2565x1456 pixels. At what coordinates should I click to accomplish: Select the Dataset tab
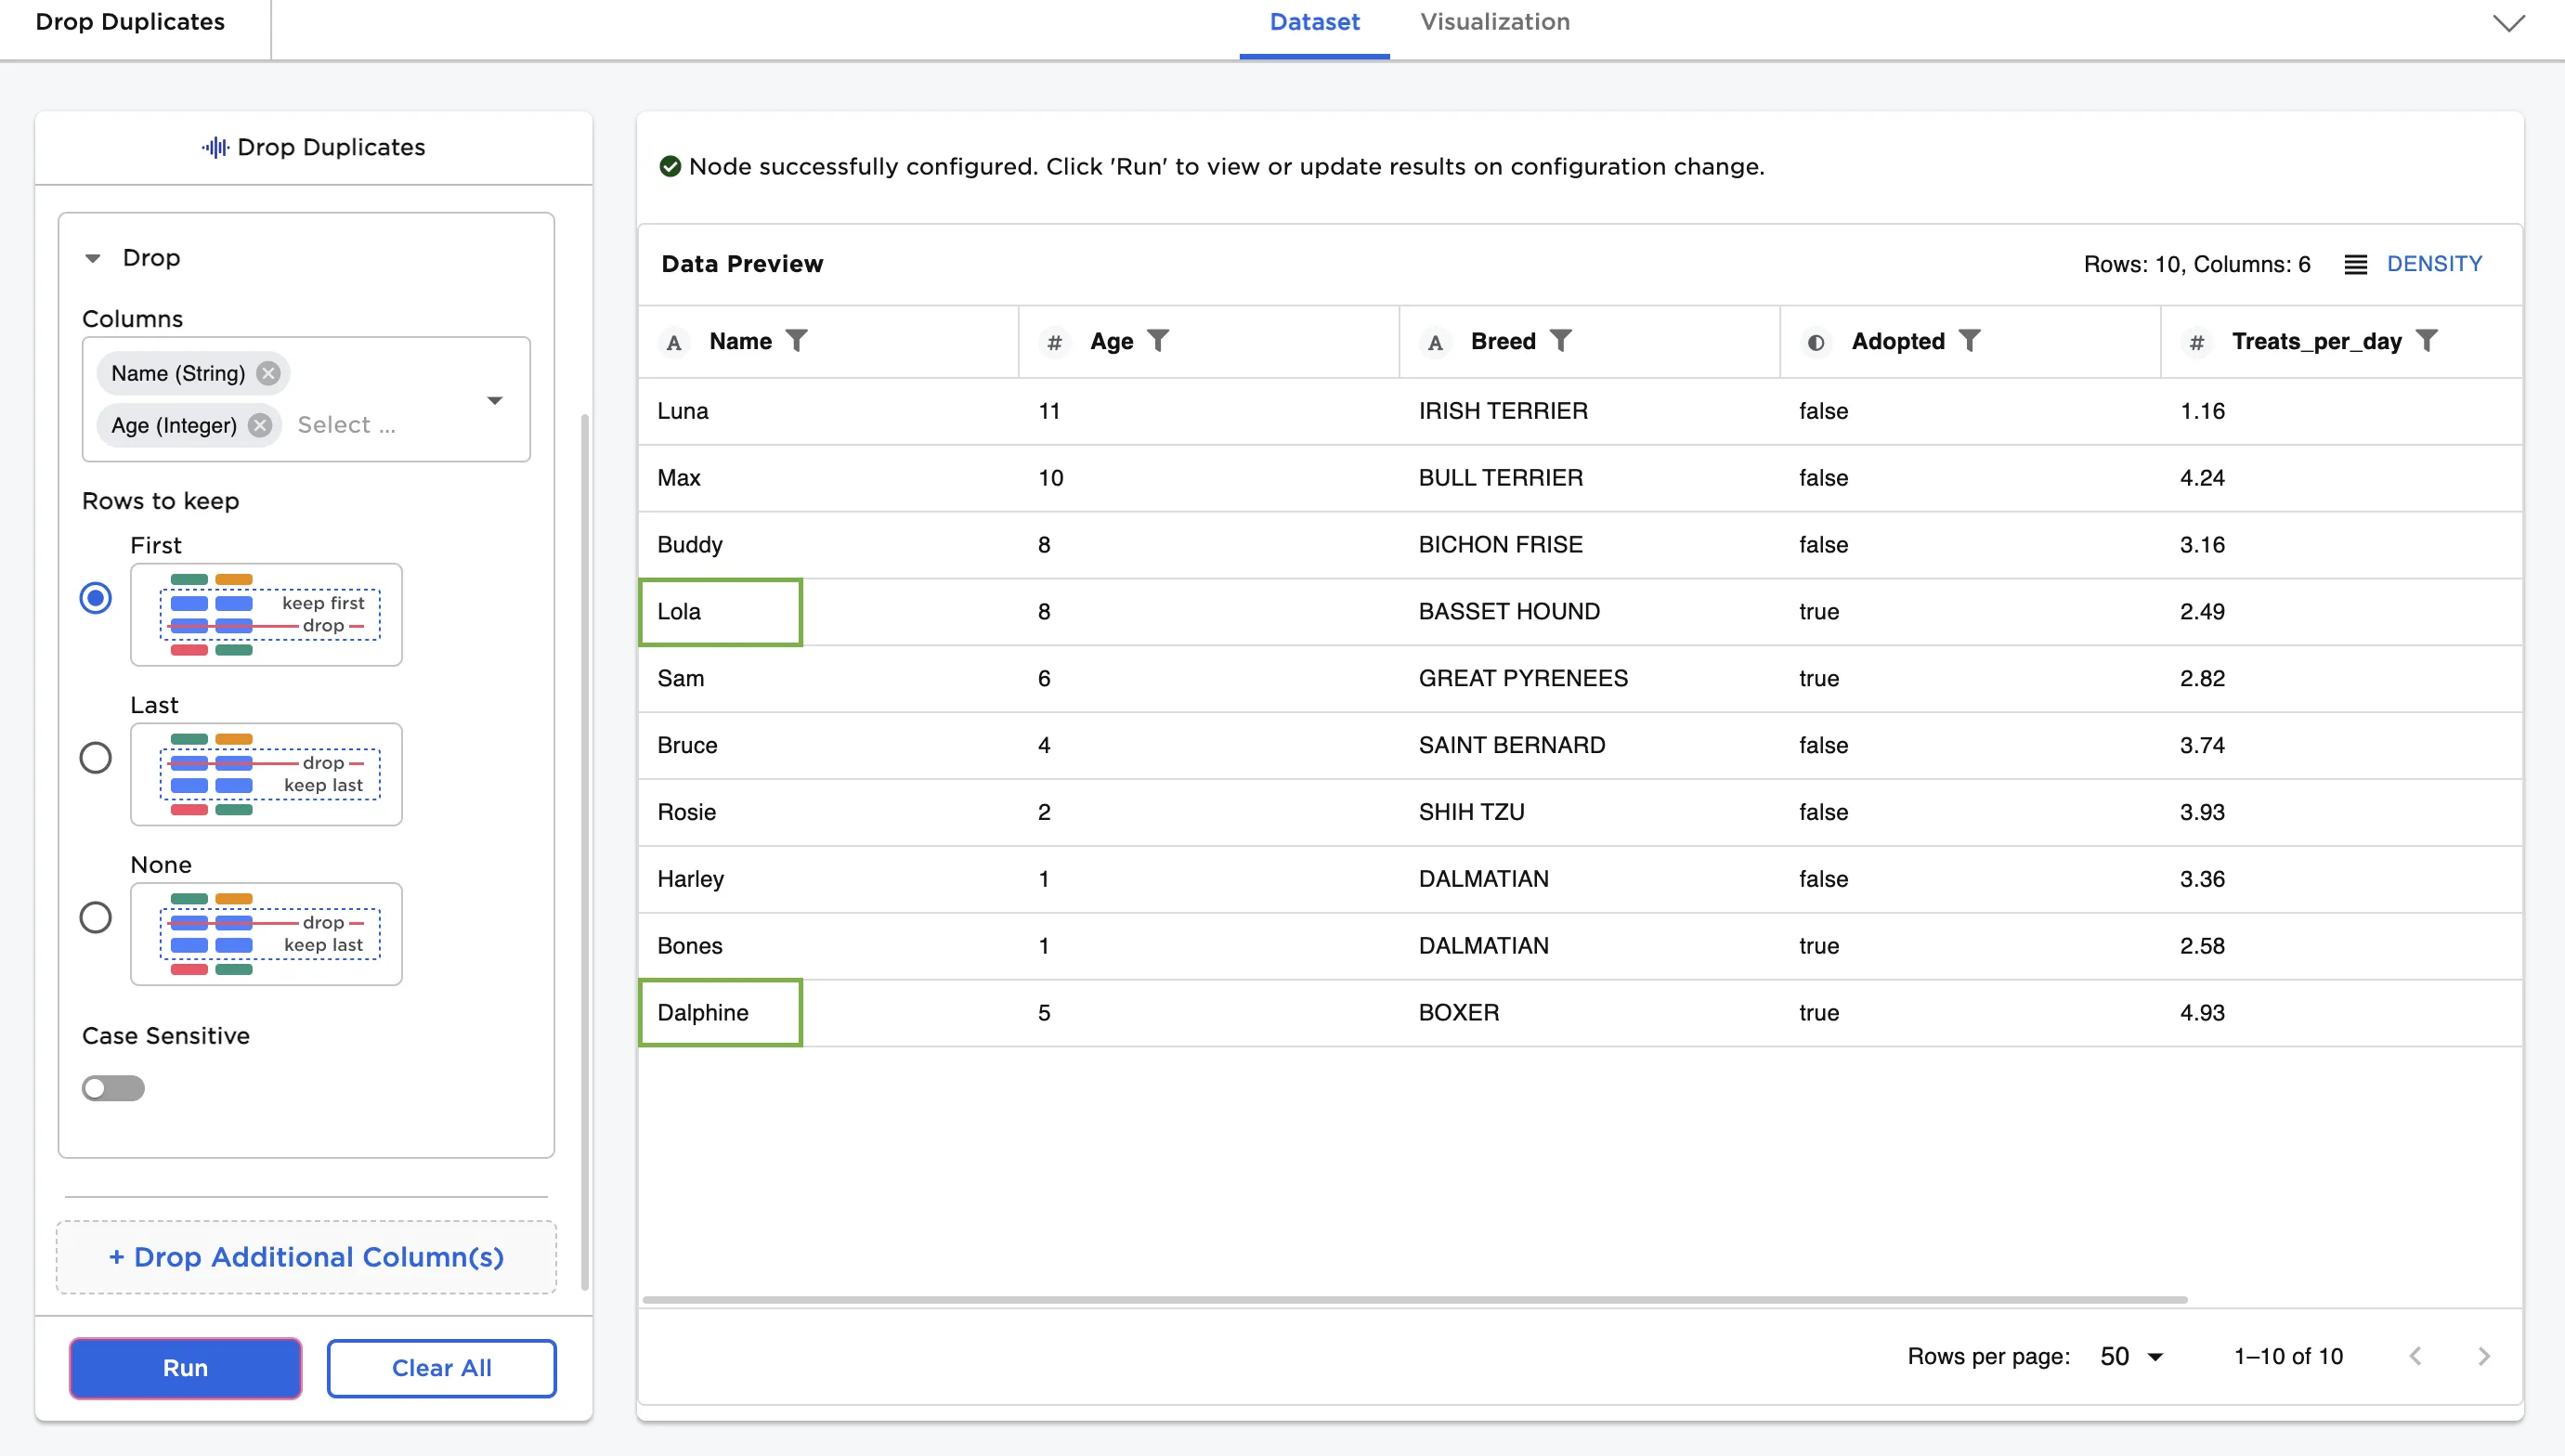[x=1314, y=22]
